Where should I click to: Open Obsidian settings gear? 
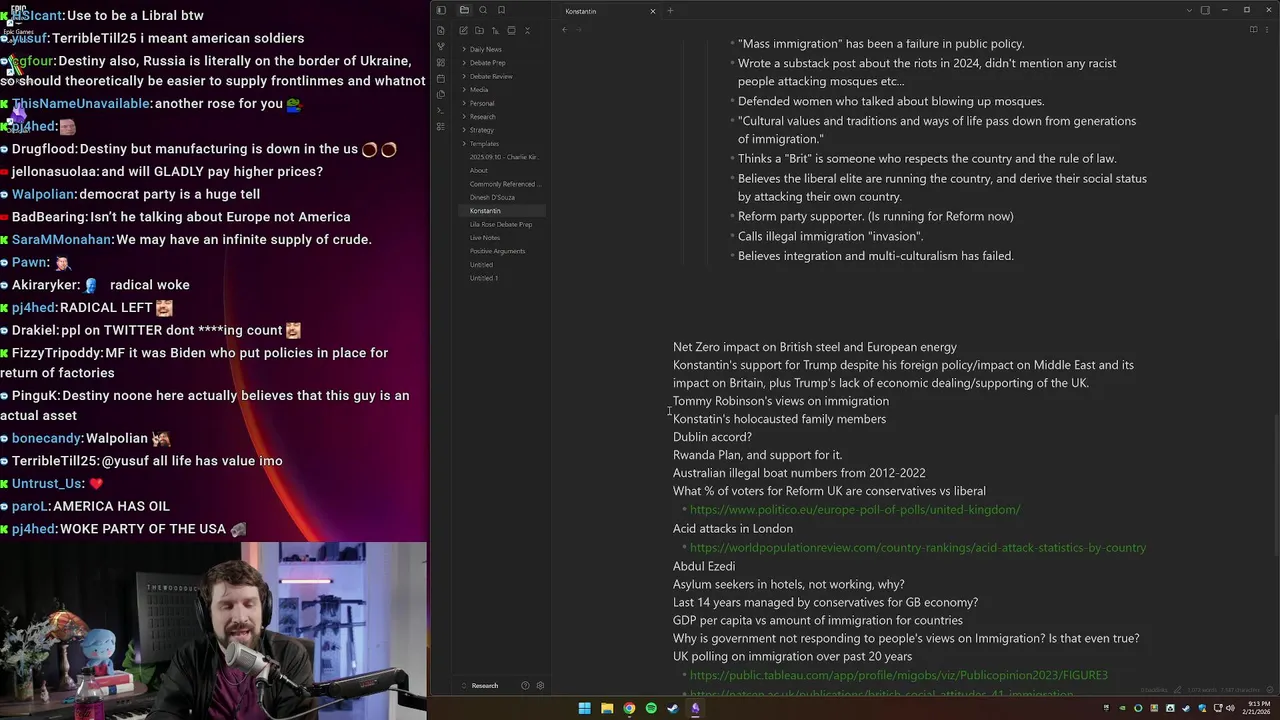(540, 686)
